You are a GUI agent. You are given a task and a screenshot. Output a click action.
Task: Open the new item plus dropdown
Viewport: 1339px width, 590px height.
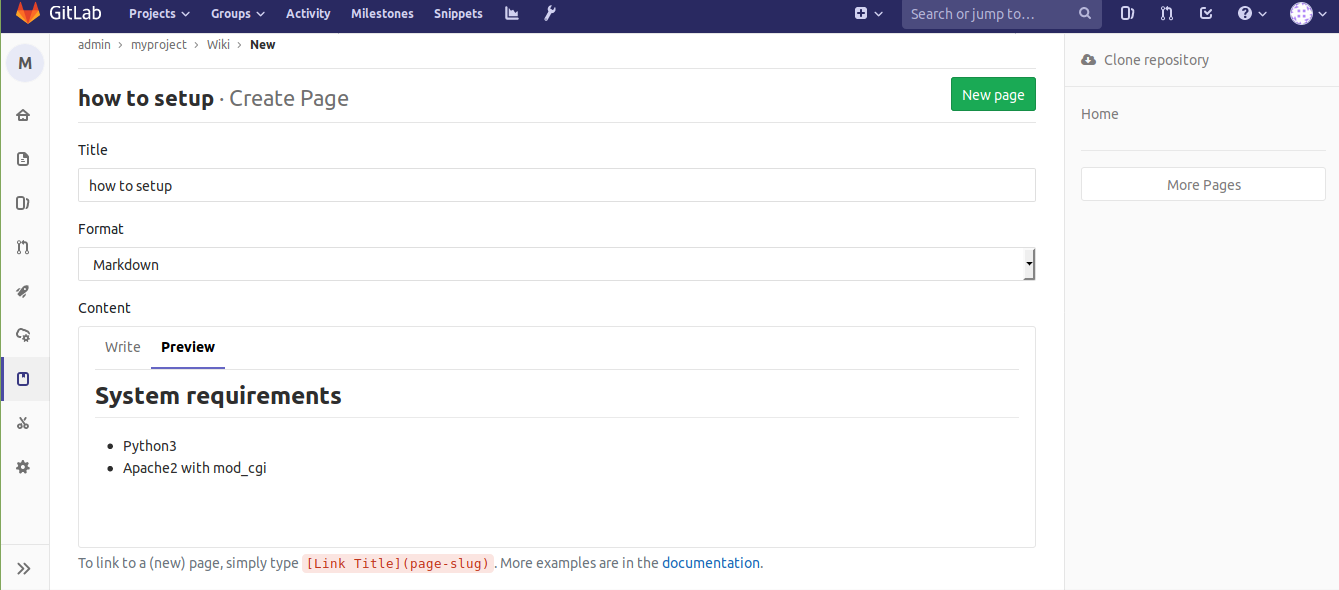[x=869, y=14]
